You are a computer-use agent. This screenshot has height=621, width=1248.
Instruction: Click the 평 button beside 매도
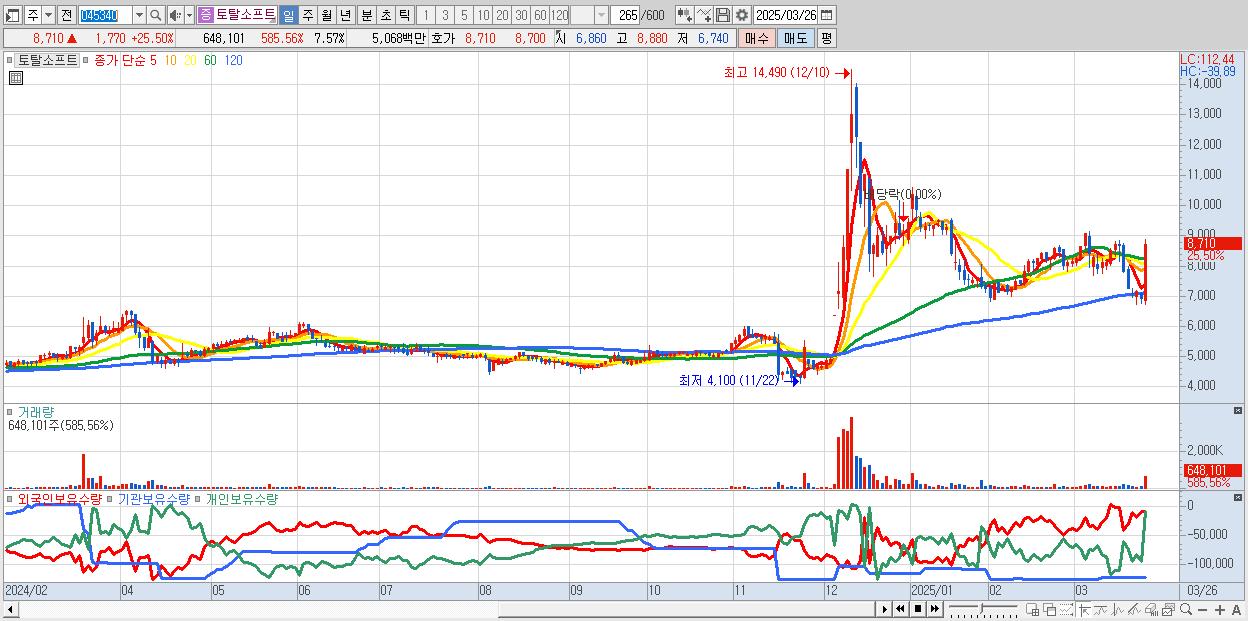point(826,38)
